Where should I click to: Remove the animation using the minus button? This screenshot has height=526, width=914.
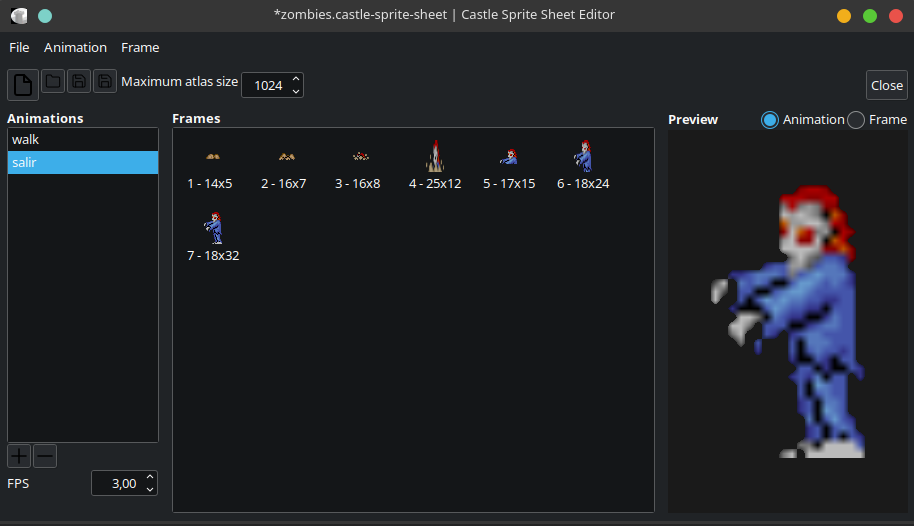pos(45,457)
